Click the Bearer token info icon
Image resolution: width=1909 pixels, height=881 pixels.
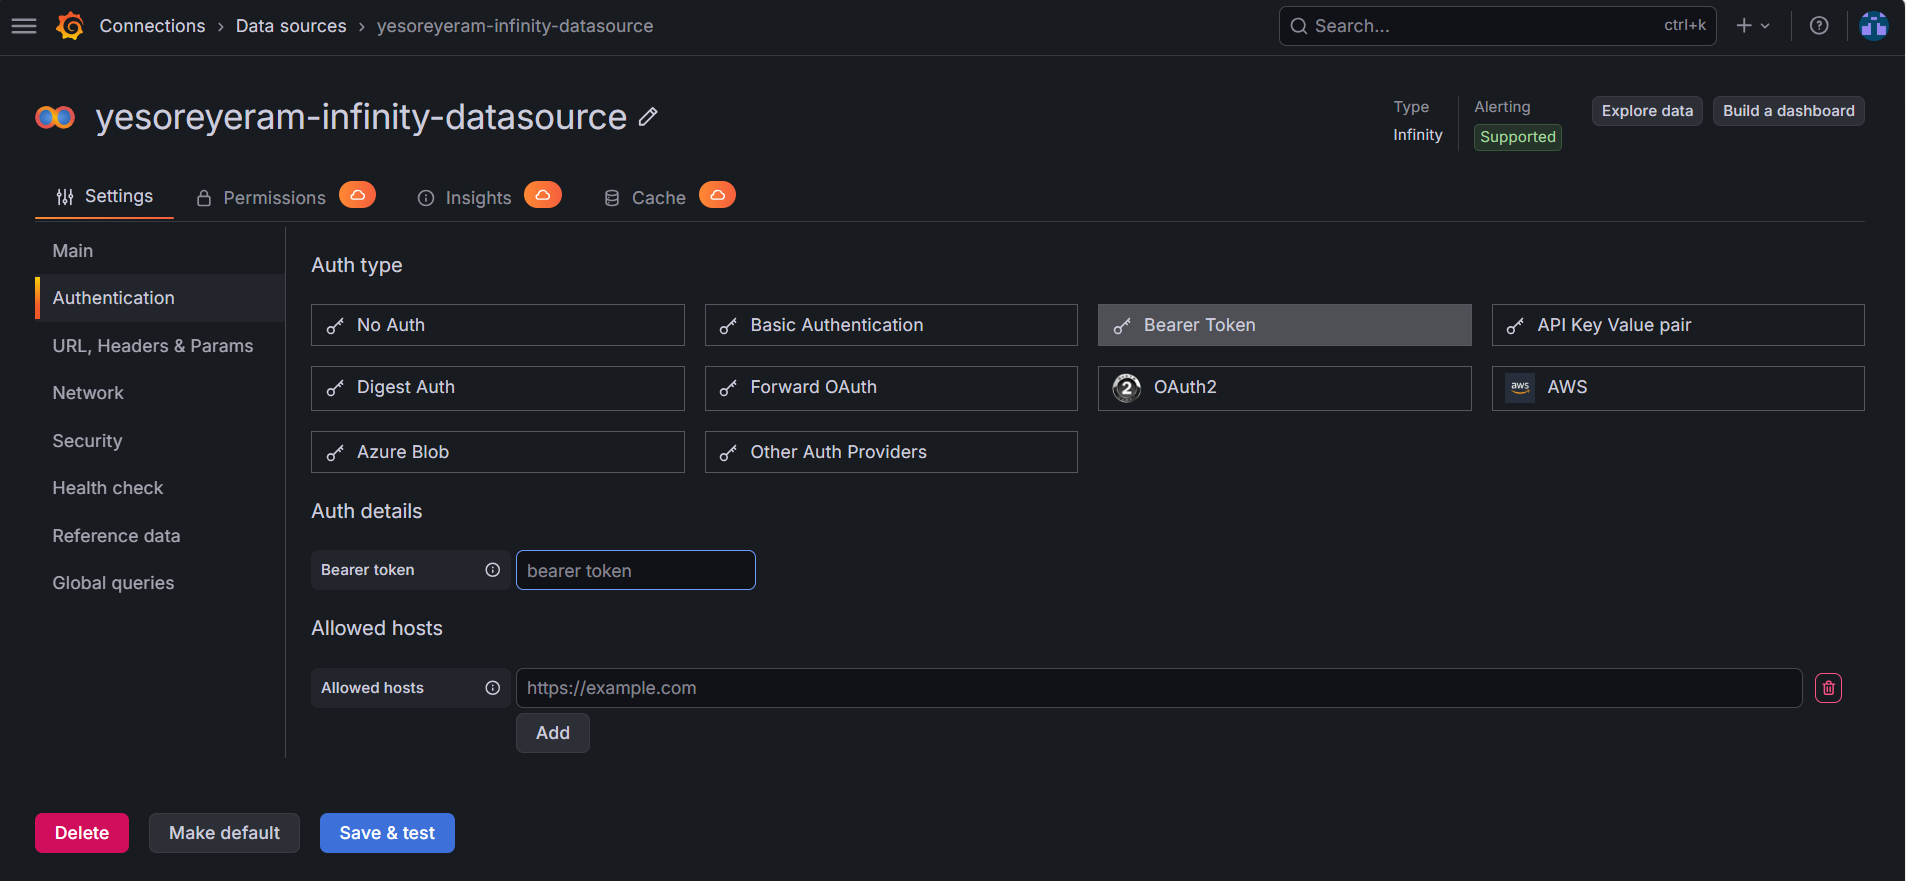[492, 570]
